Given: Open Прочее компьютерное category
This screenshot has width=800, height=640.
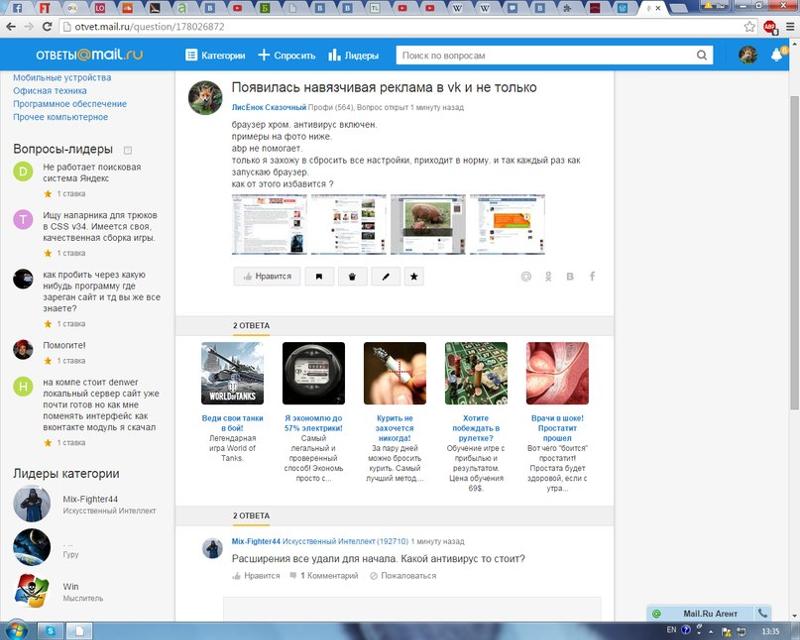Looking at the screenshot, I should pos(60,117).
